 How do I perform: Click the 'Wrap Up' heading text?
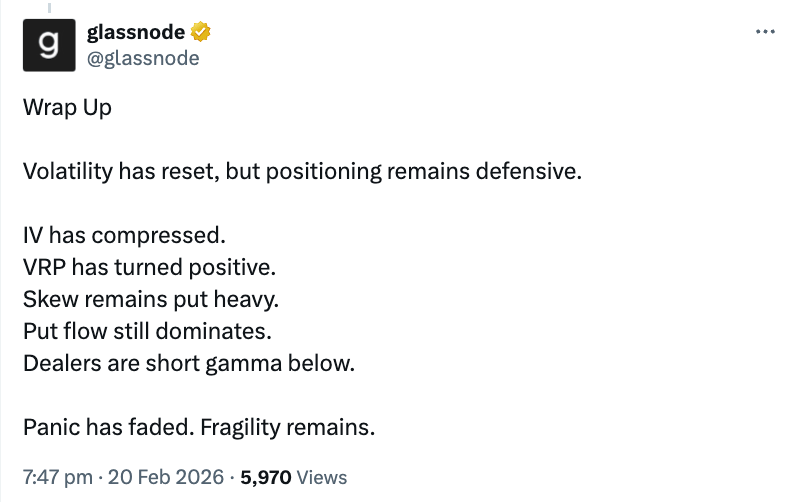click(x=67, y=107)
